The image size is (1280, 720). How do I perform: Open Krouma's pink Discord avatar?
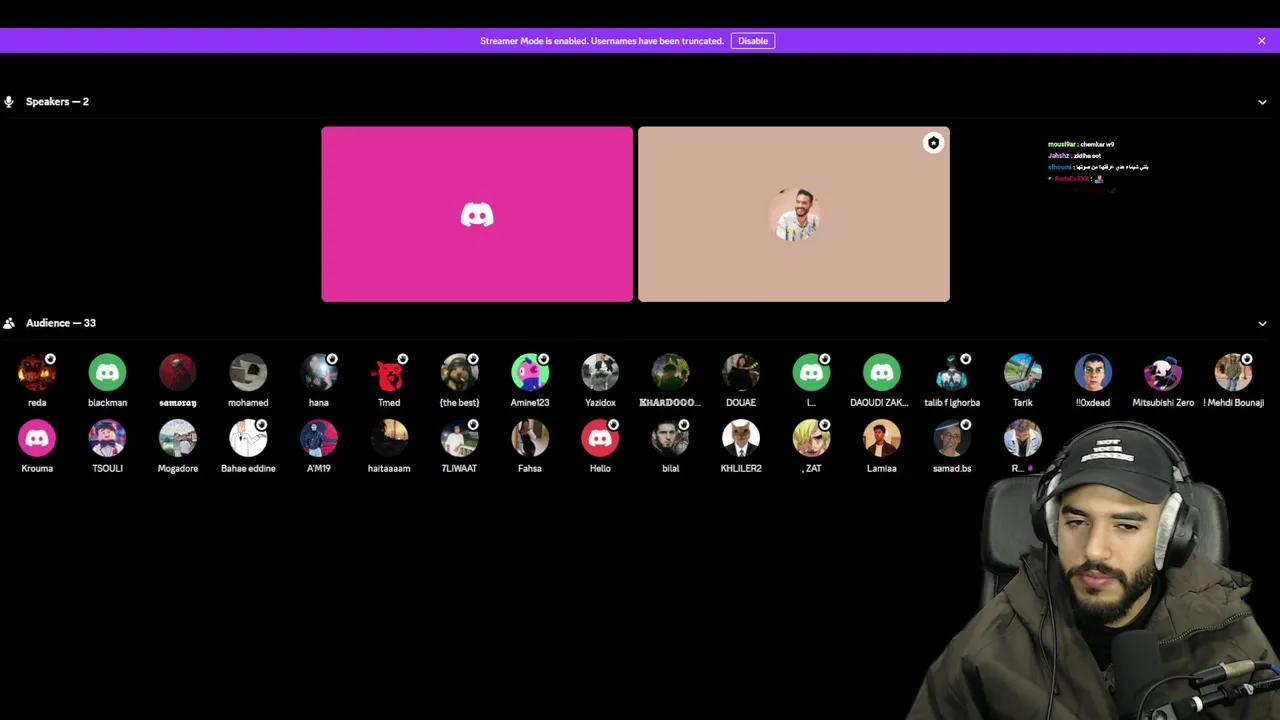[x=37, y=439]
